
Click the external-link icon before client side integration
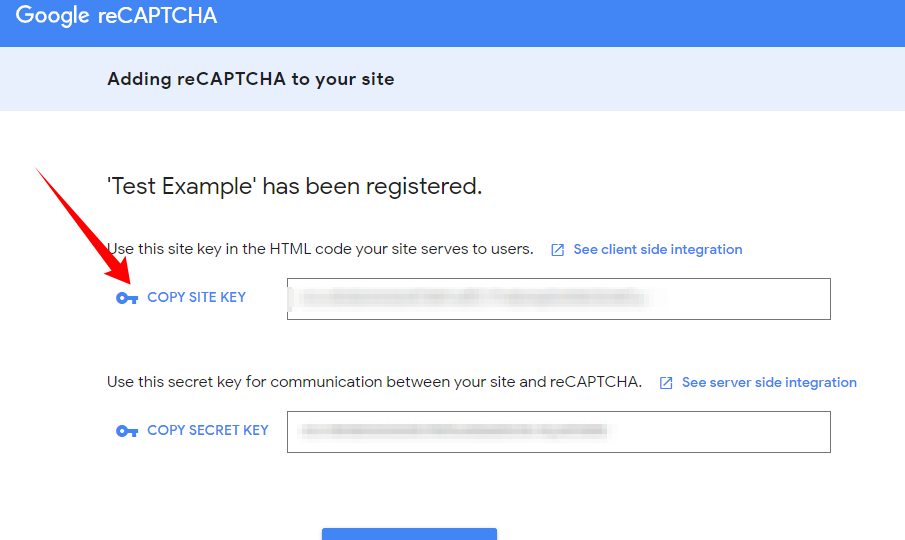pyautogui.click(x=558, y=250)
